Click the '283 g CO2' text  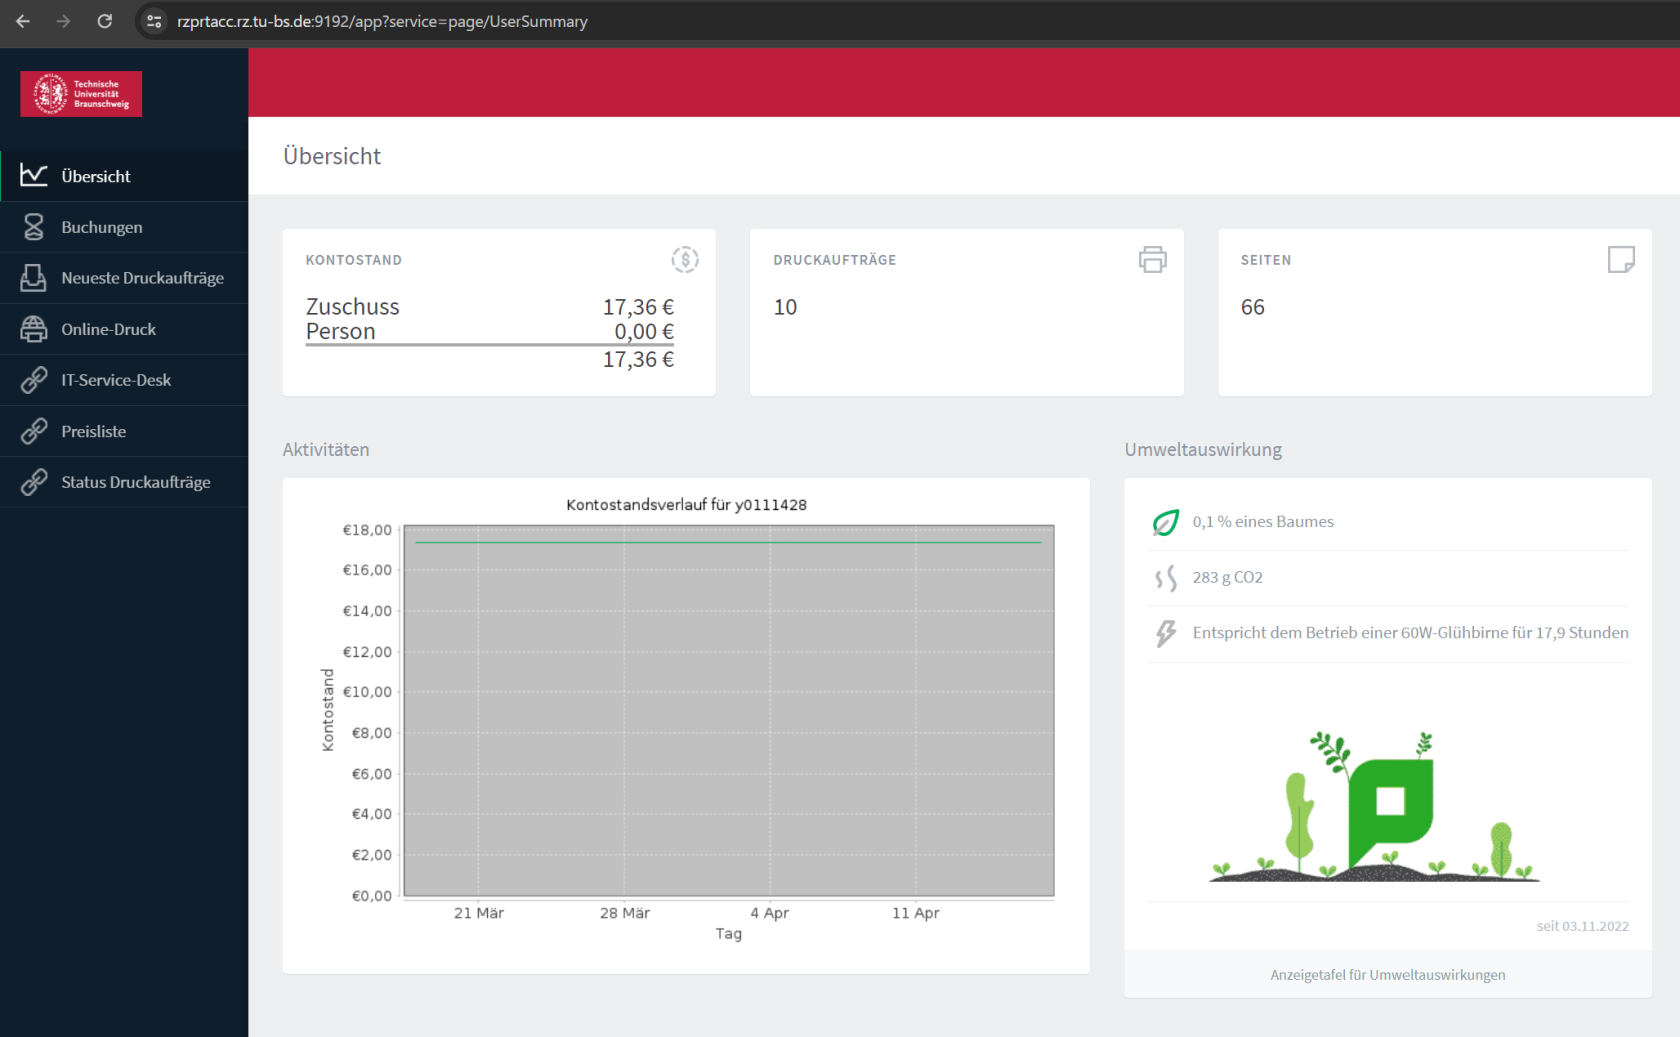(x=1227, y=578)
